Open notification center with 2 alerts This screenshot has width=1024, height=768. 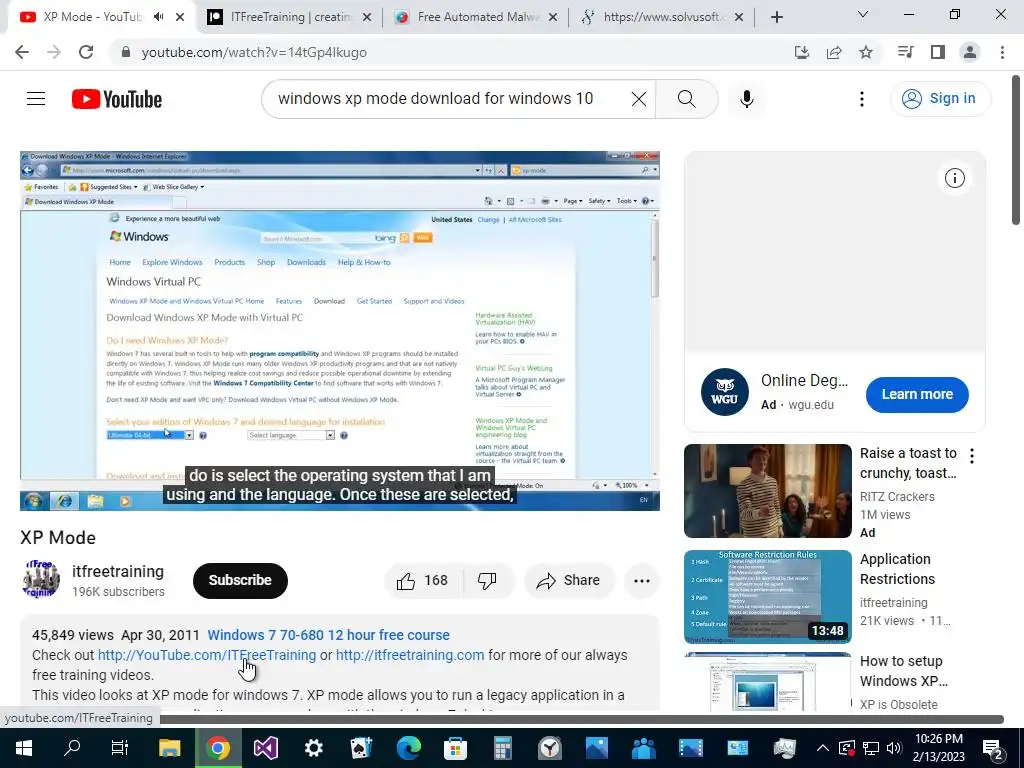[x=993, y=749]
